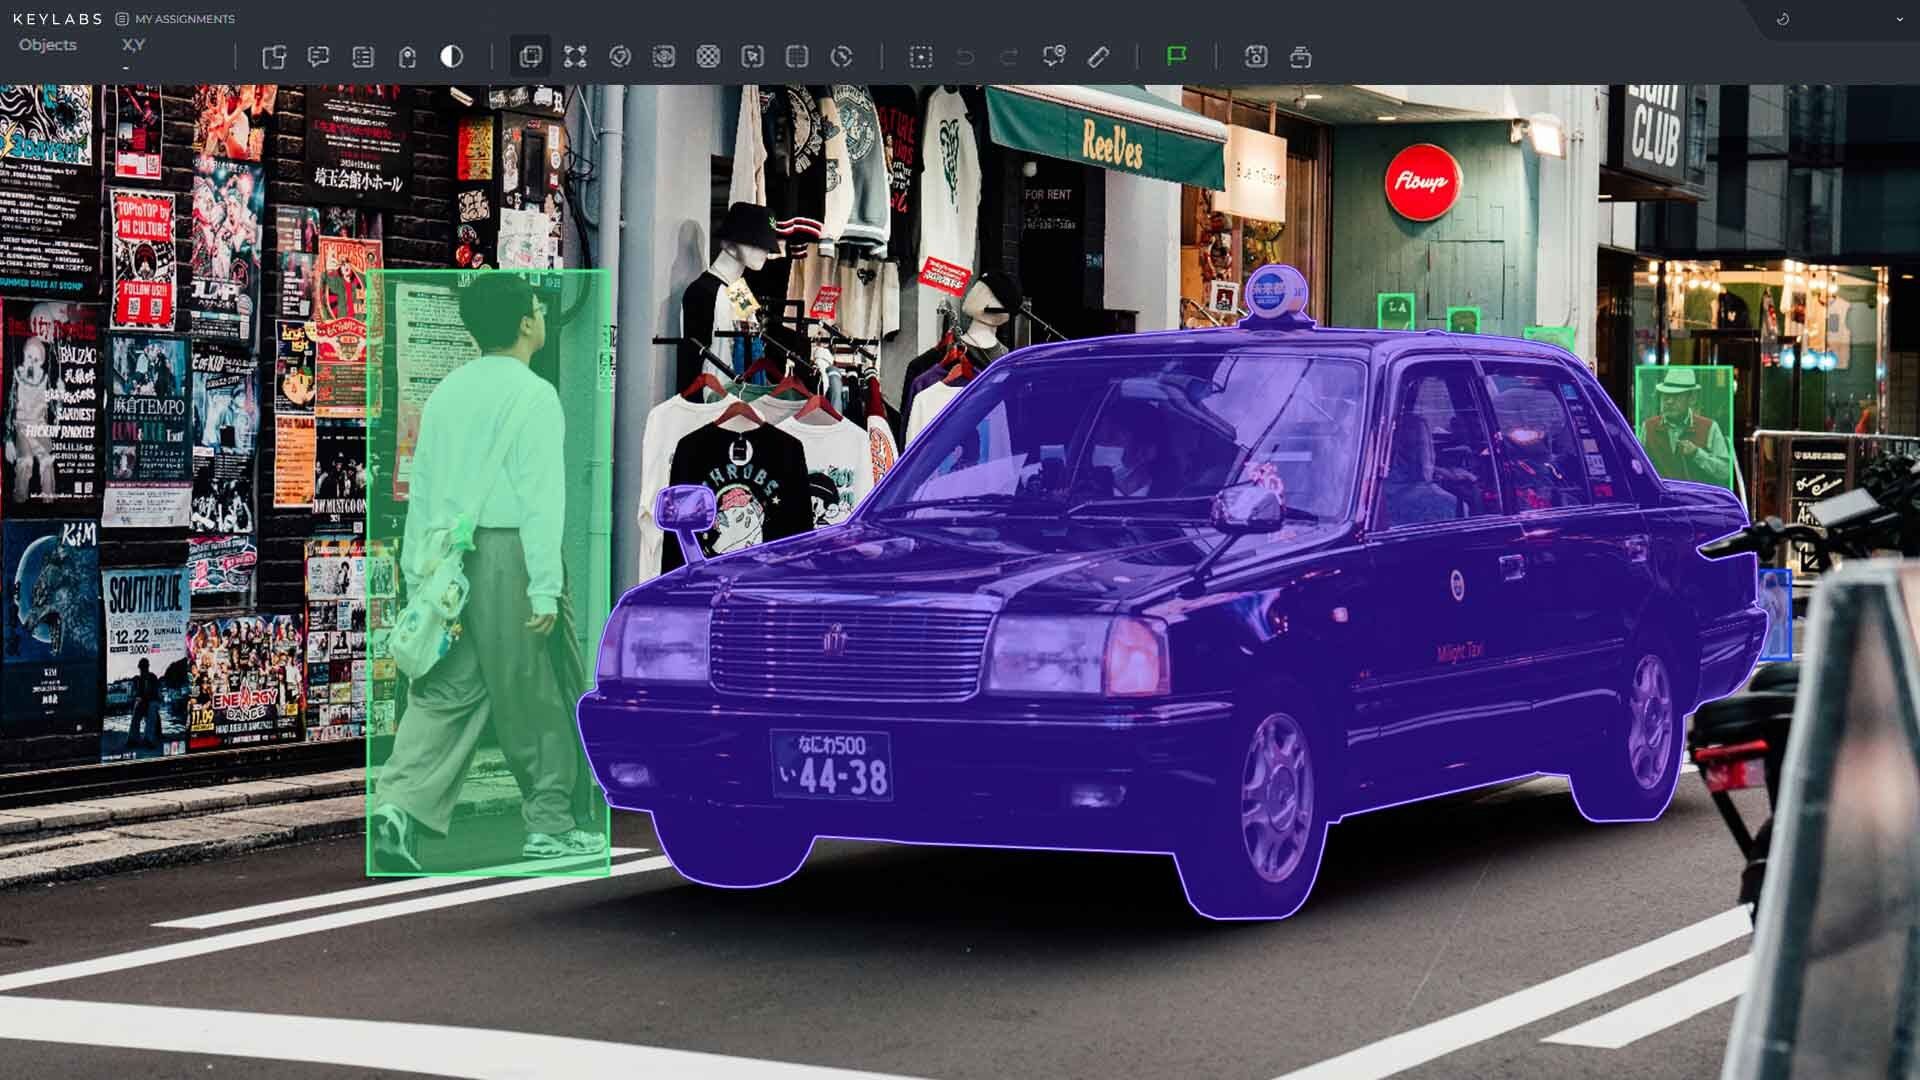
Task: Toggle the contrast adjustment icon
Action: (x=452, y=56)
